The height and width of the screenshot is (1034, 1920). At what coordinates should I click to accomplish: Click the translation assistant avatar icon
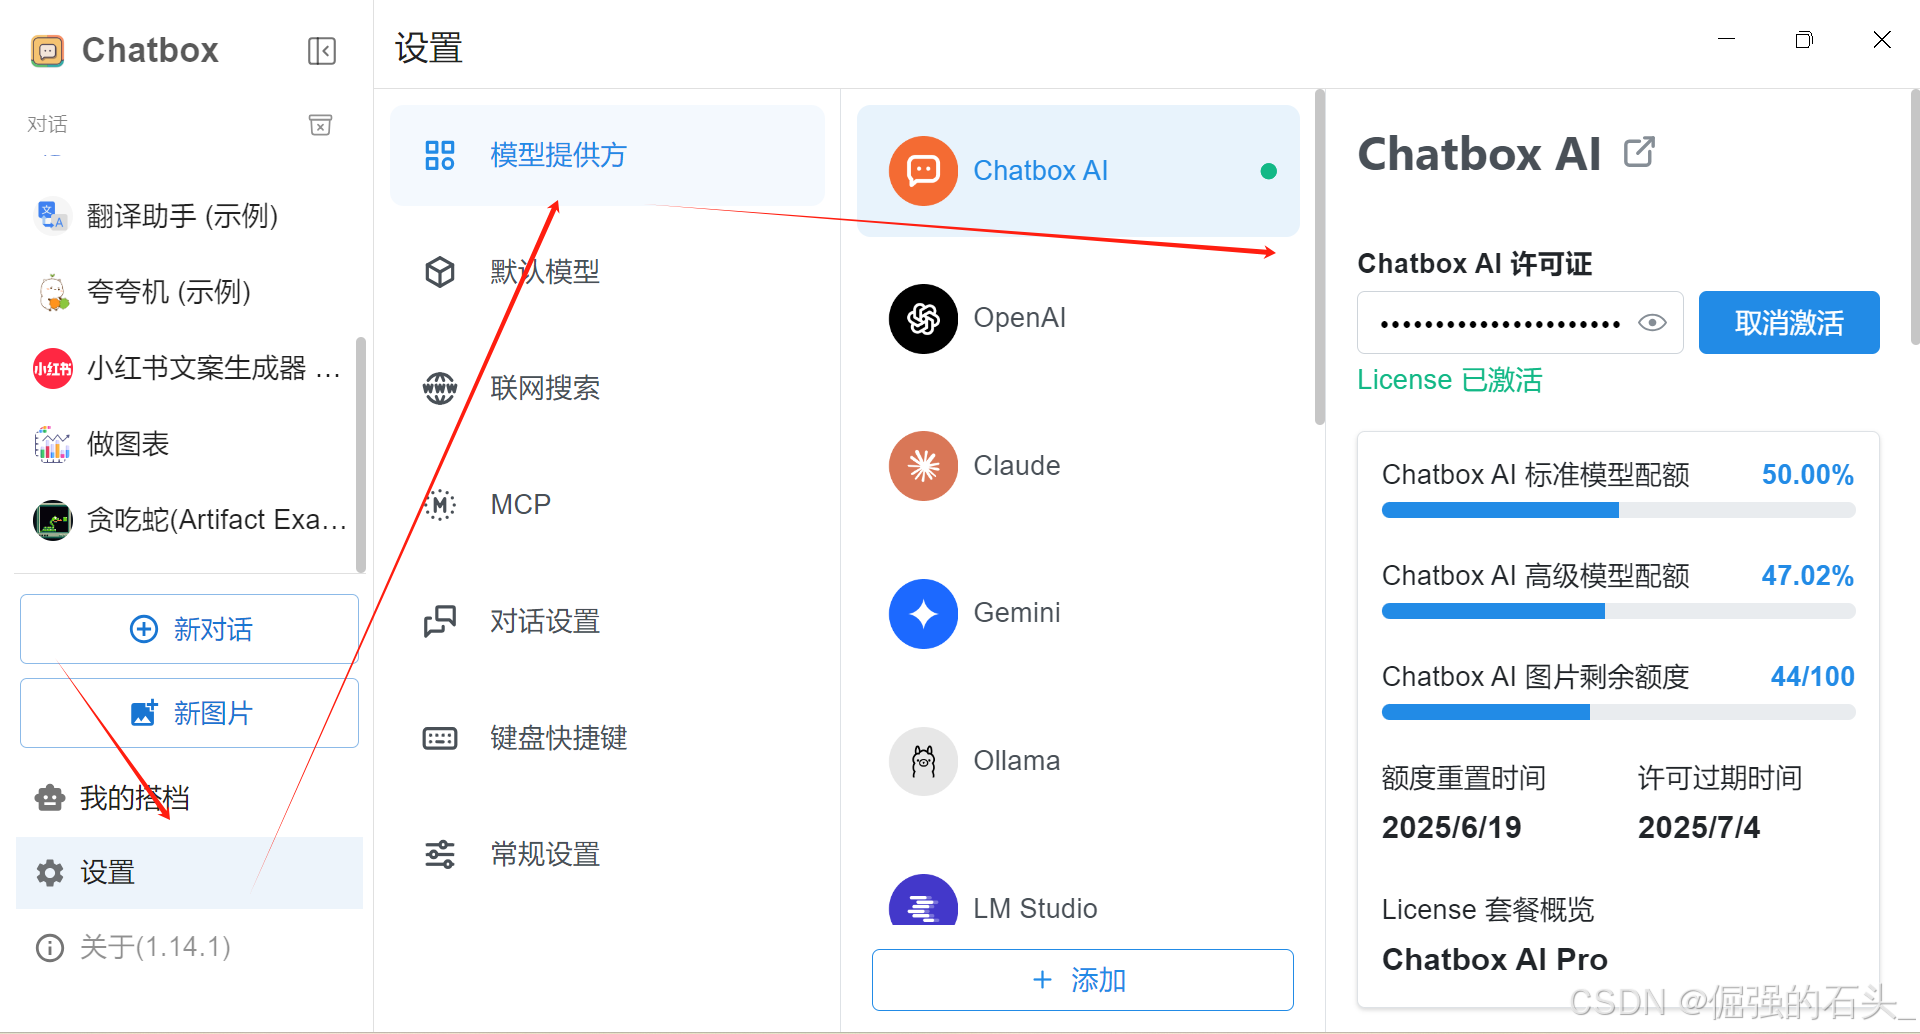[x=52, y=216]
